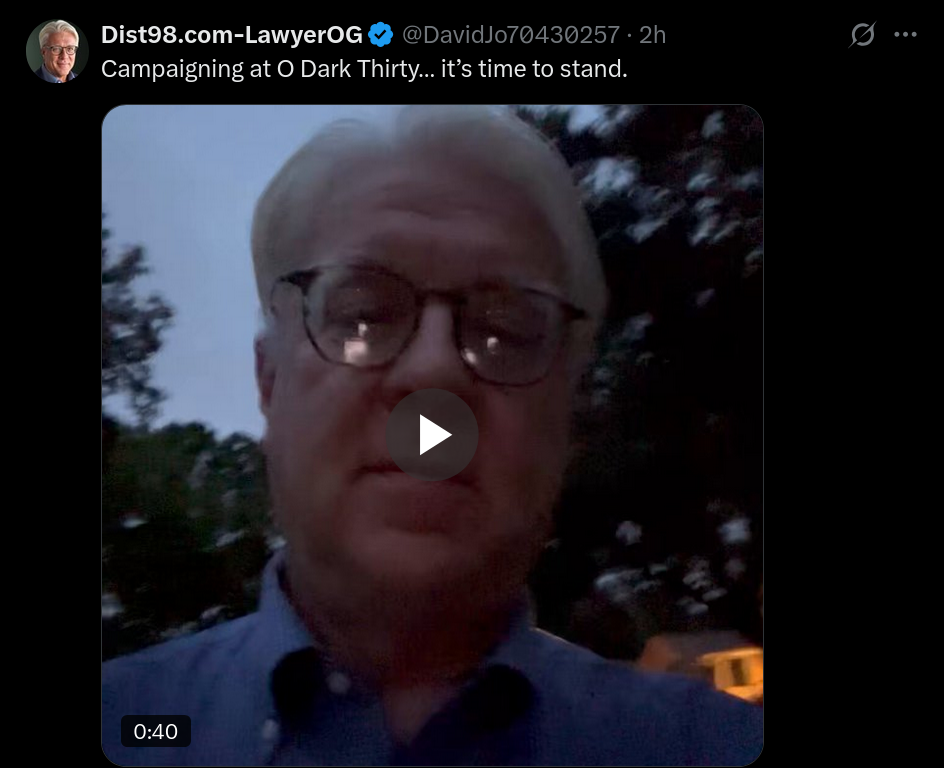Screen dimensions: 944x768
Task: Click the blue verified checkmark badge
Action: click(x=380, y=35)
